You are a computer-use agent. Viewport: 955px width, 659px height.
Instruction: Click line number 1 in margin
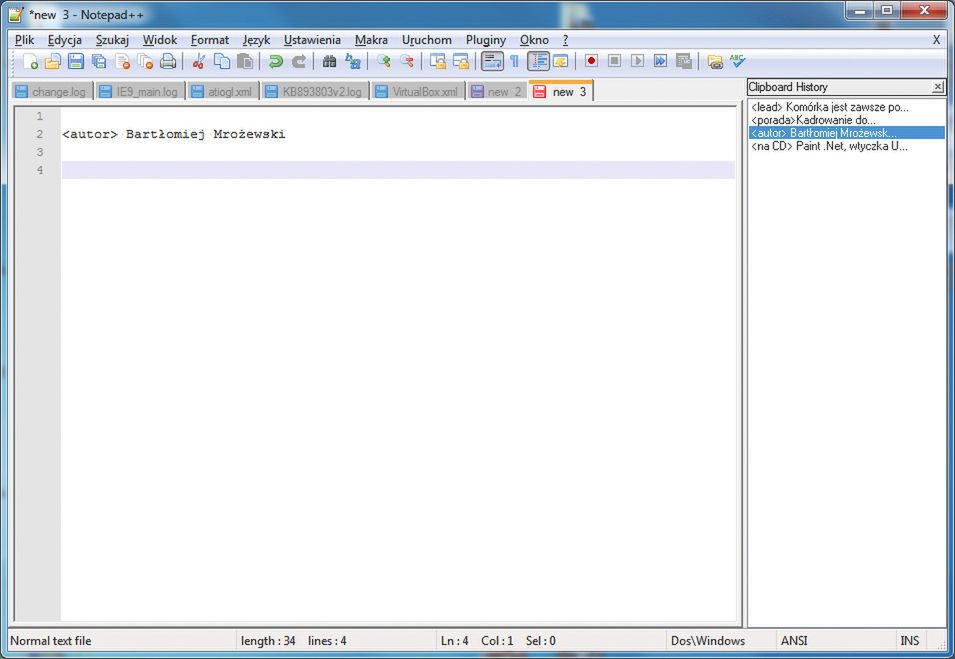tap(40, 116)
